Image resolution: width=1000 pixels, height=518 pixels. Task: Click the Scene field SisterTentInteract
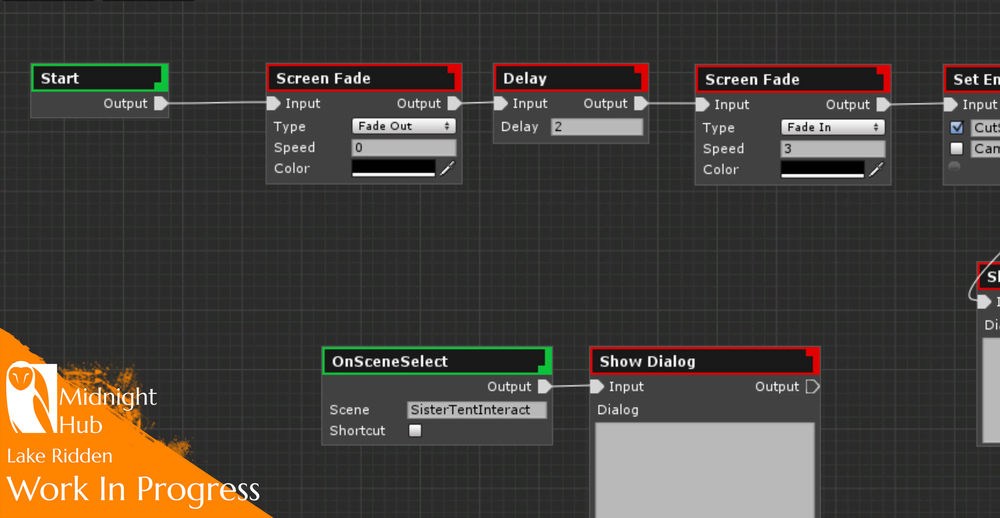(477, 410)
